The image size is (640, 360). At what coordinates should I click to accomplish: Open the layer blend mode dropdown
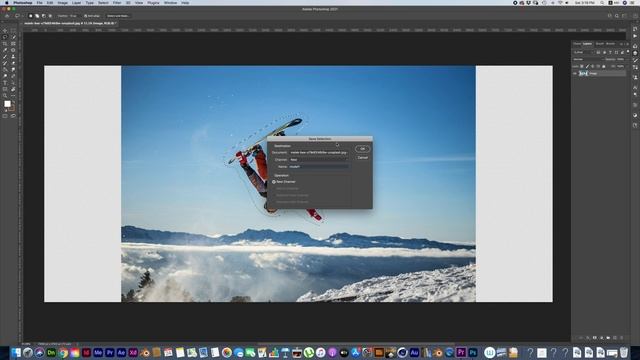[x=587, y=59]
